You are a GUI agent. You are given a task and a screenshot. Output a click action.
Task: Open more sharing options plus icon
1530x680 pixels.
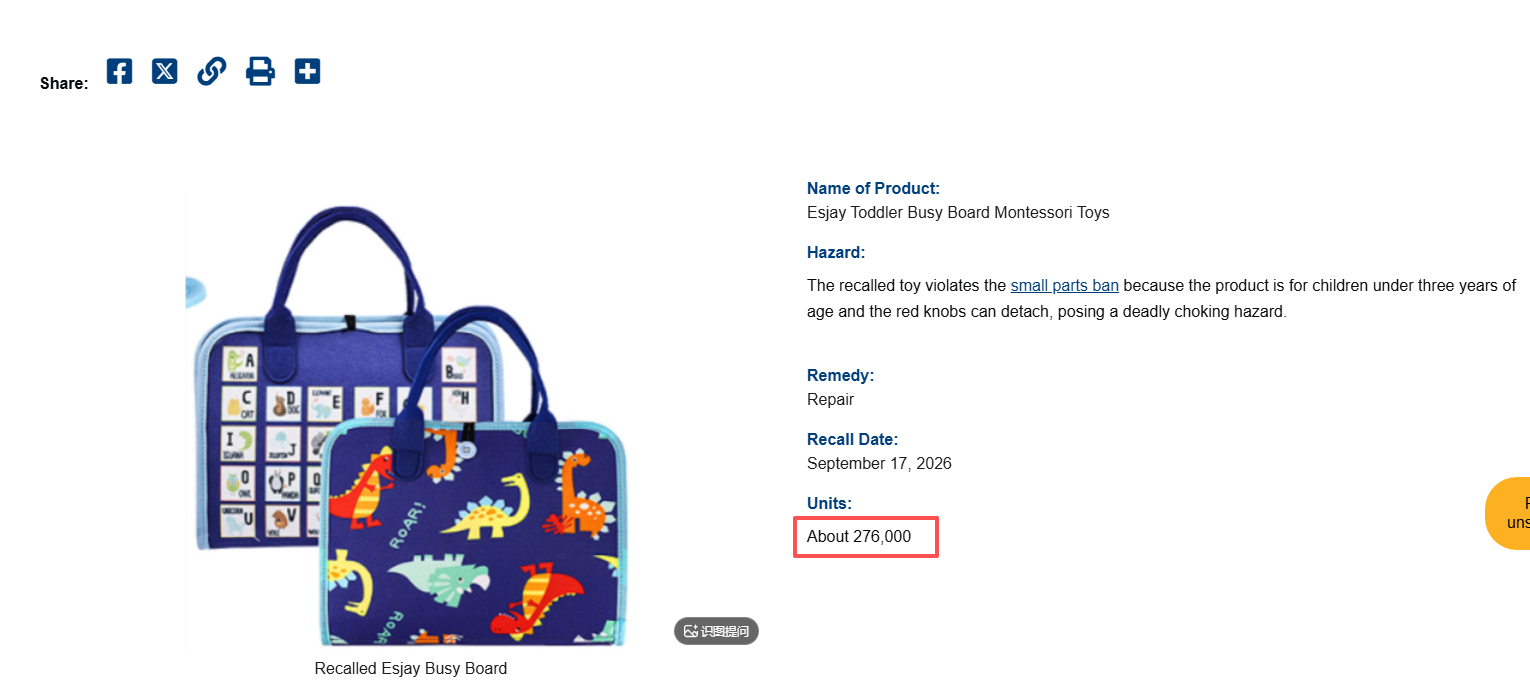307,72
